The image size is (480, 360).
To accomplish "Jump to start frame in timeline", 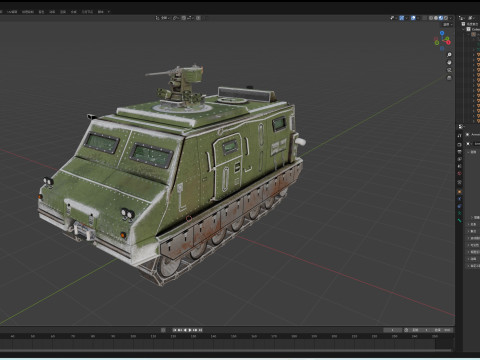I will tap(175, 330).
